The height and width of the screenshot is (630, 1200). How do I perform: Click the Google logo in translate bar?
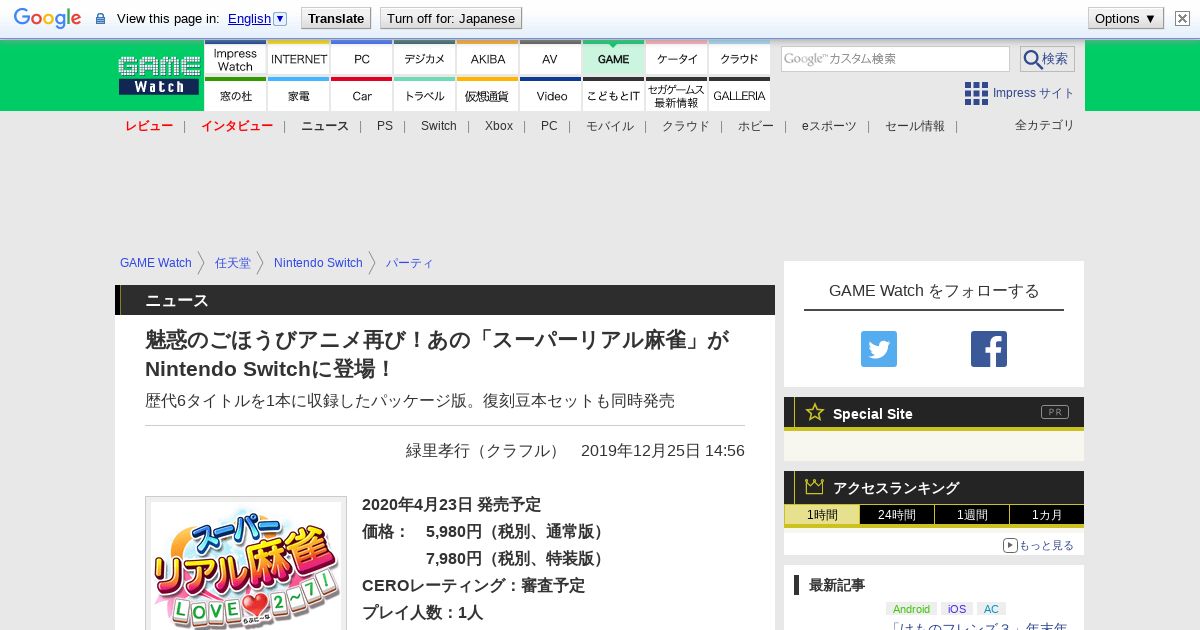[47, 18]
